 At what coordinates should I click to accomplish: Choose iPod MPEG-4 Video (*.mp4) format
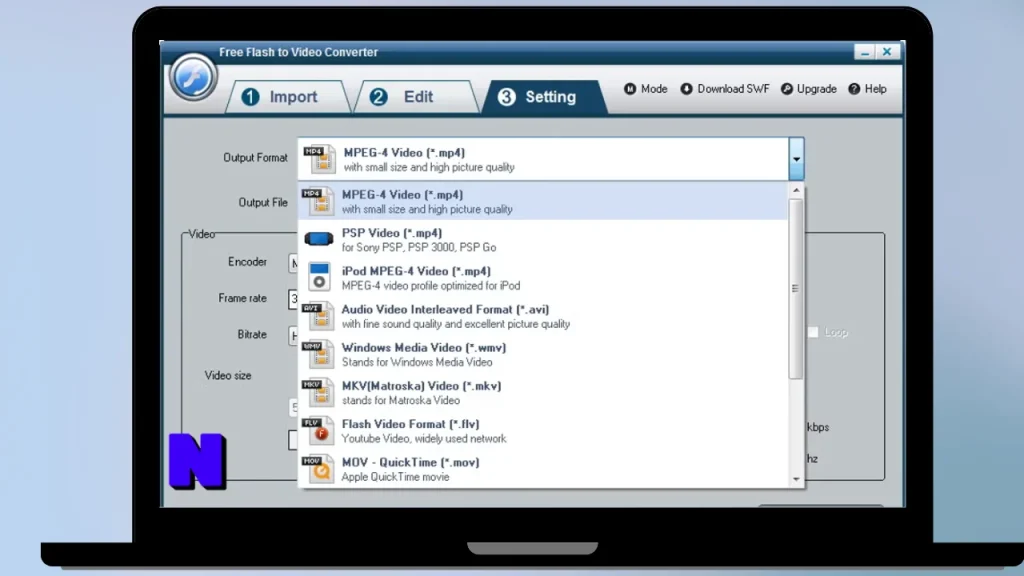point(543,278)
